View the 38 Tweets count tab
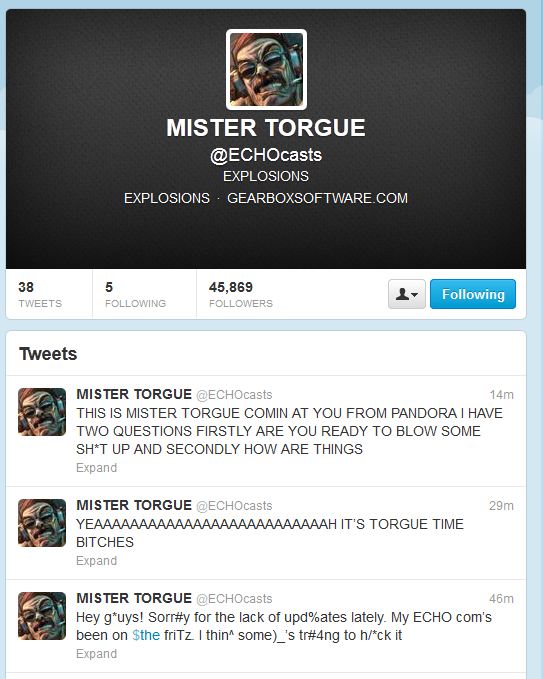 click(40, 294)
